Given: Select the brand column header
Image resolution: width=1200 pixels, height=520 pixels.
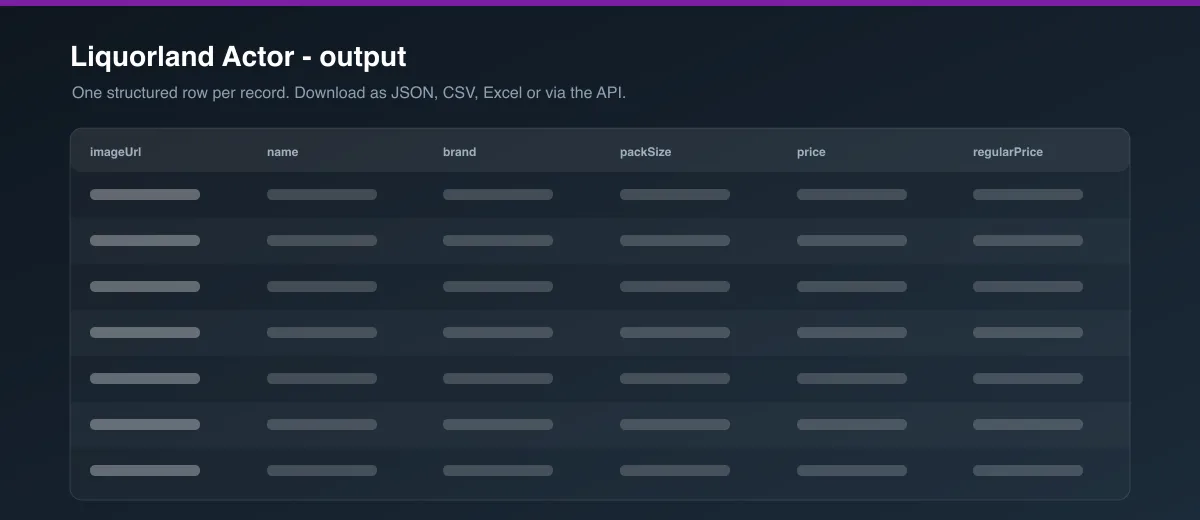Looking at the screenshot, I should coord(460,152).
